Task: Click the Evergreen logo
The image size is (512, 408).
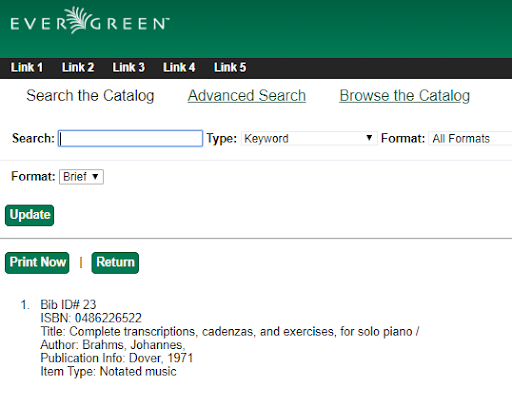Action: pyautogui.click(x=90, y=21)
